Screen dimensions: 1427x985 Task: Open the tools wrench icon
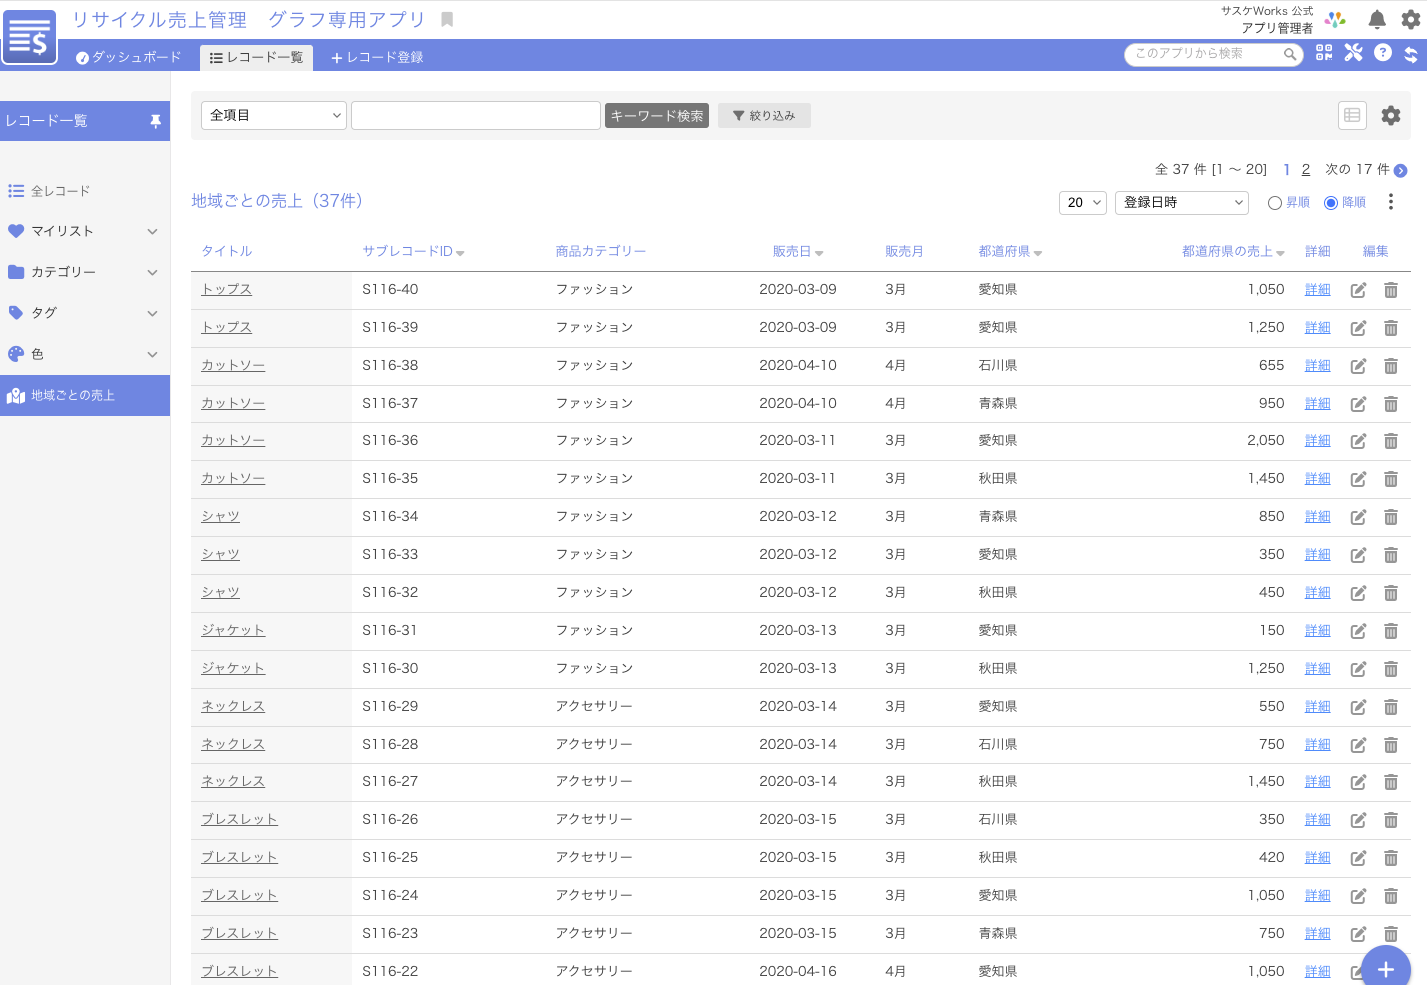tap(1353, 53)
